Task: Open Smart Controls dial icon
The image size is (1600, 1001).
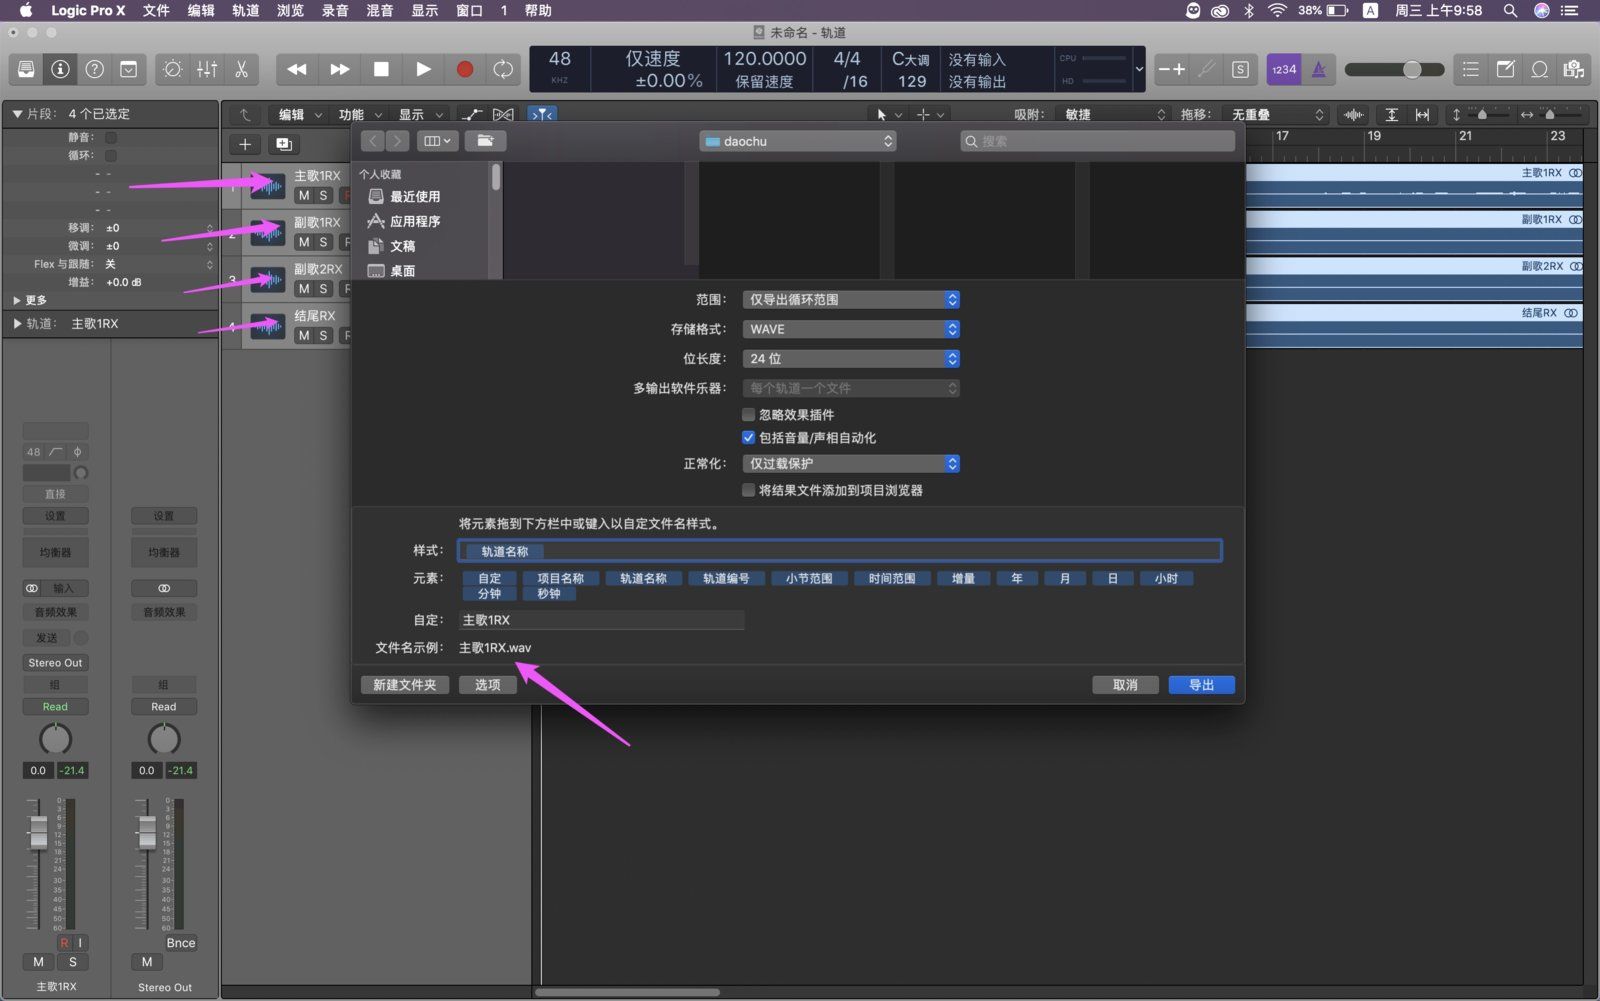Action: (x=173, y=69)
